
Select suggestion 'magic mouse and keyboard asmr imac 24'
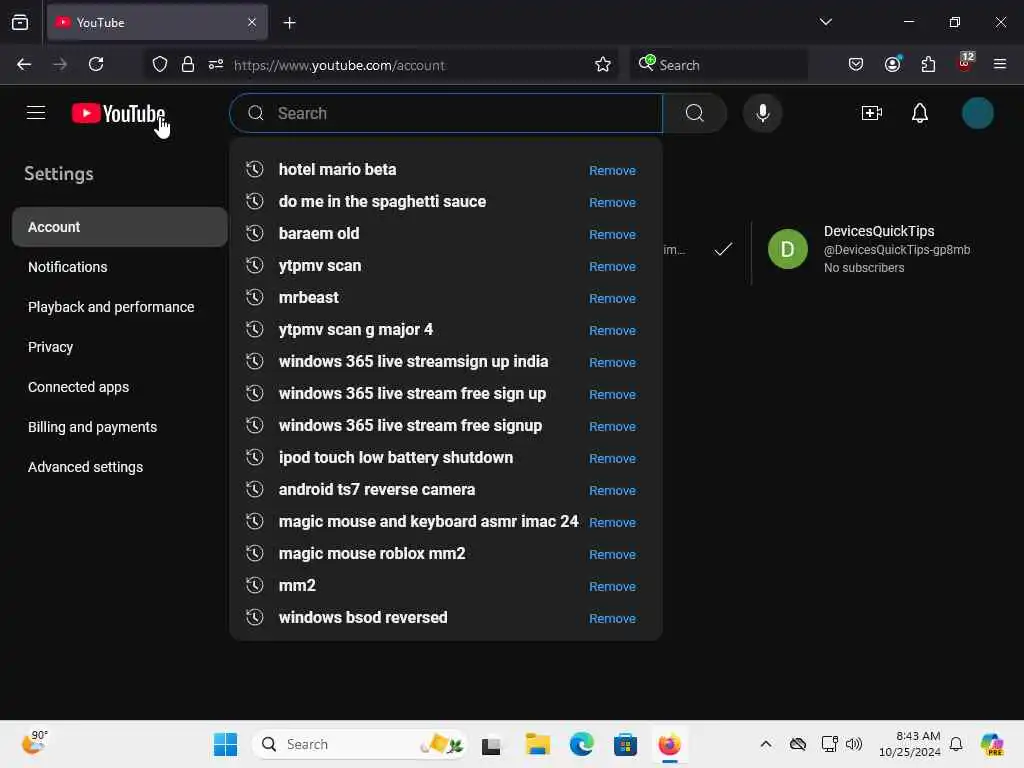(x=428, y=522)
